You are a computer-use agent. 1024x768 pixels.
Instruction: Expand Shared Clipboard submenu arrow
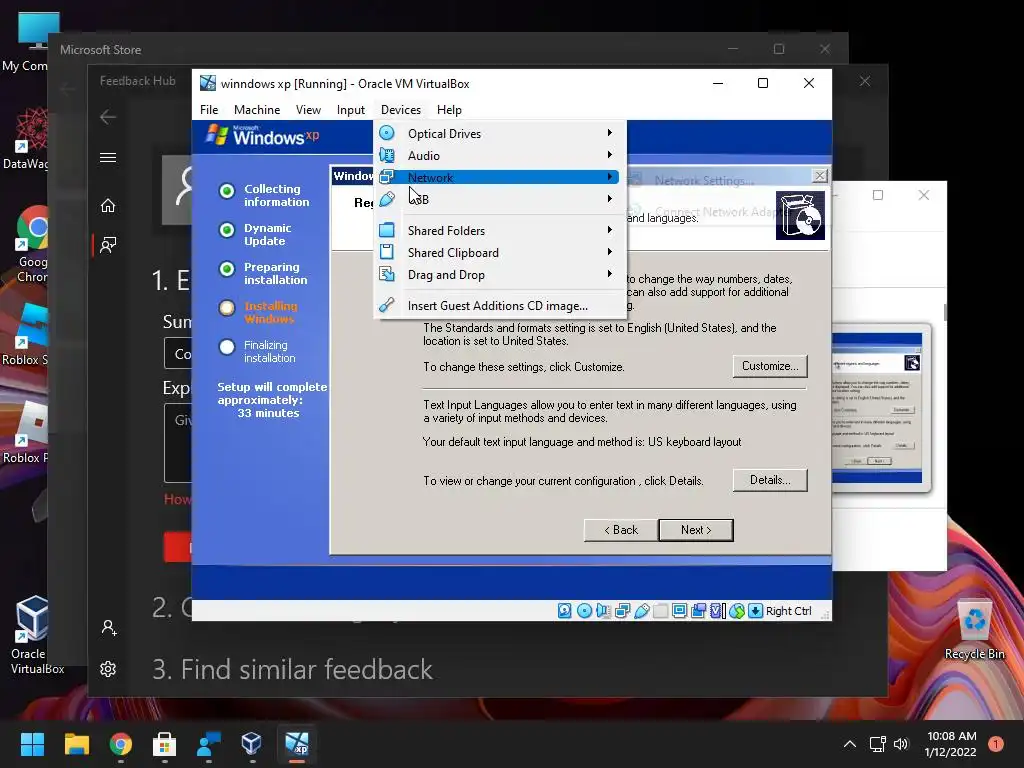609,251
